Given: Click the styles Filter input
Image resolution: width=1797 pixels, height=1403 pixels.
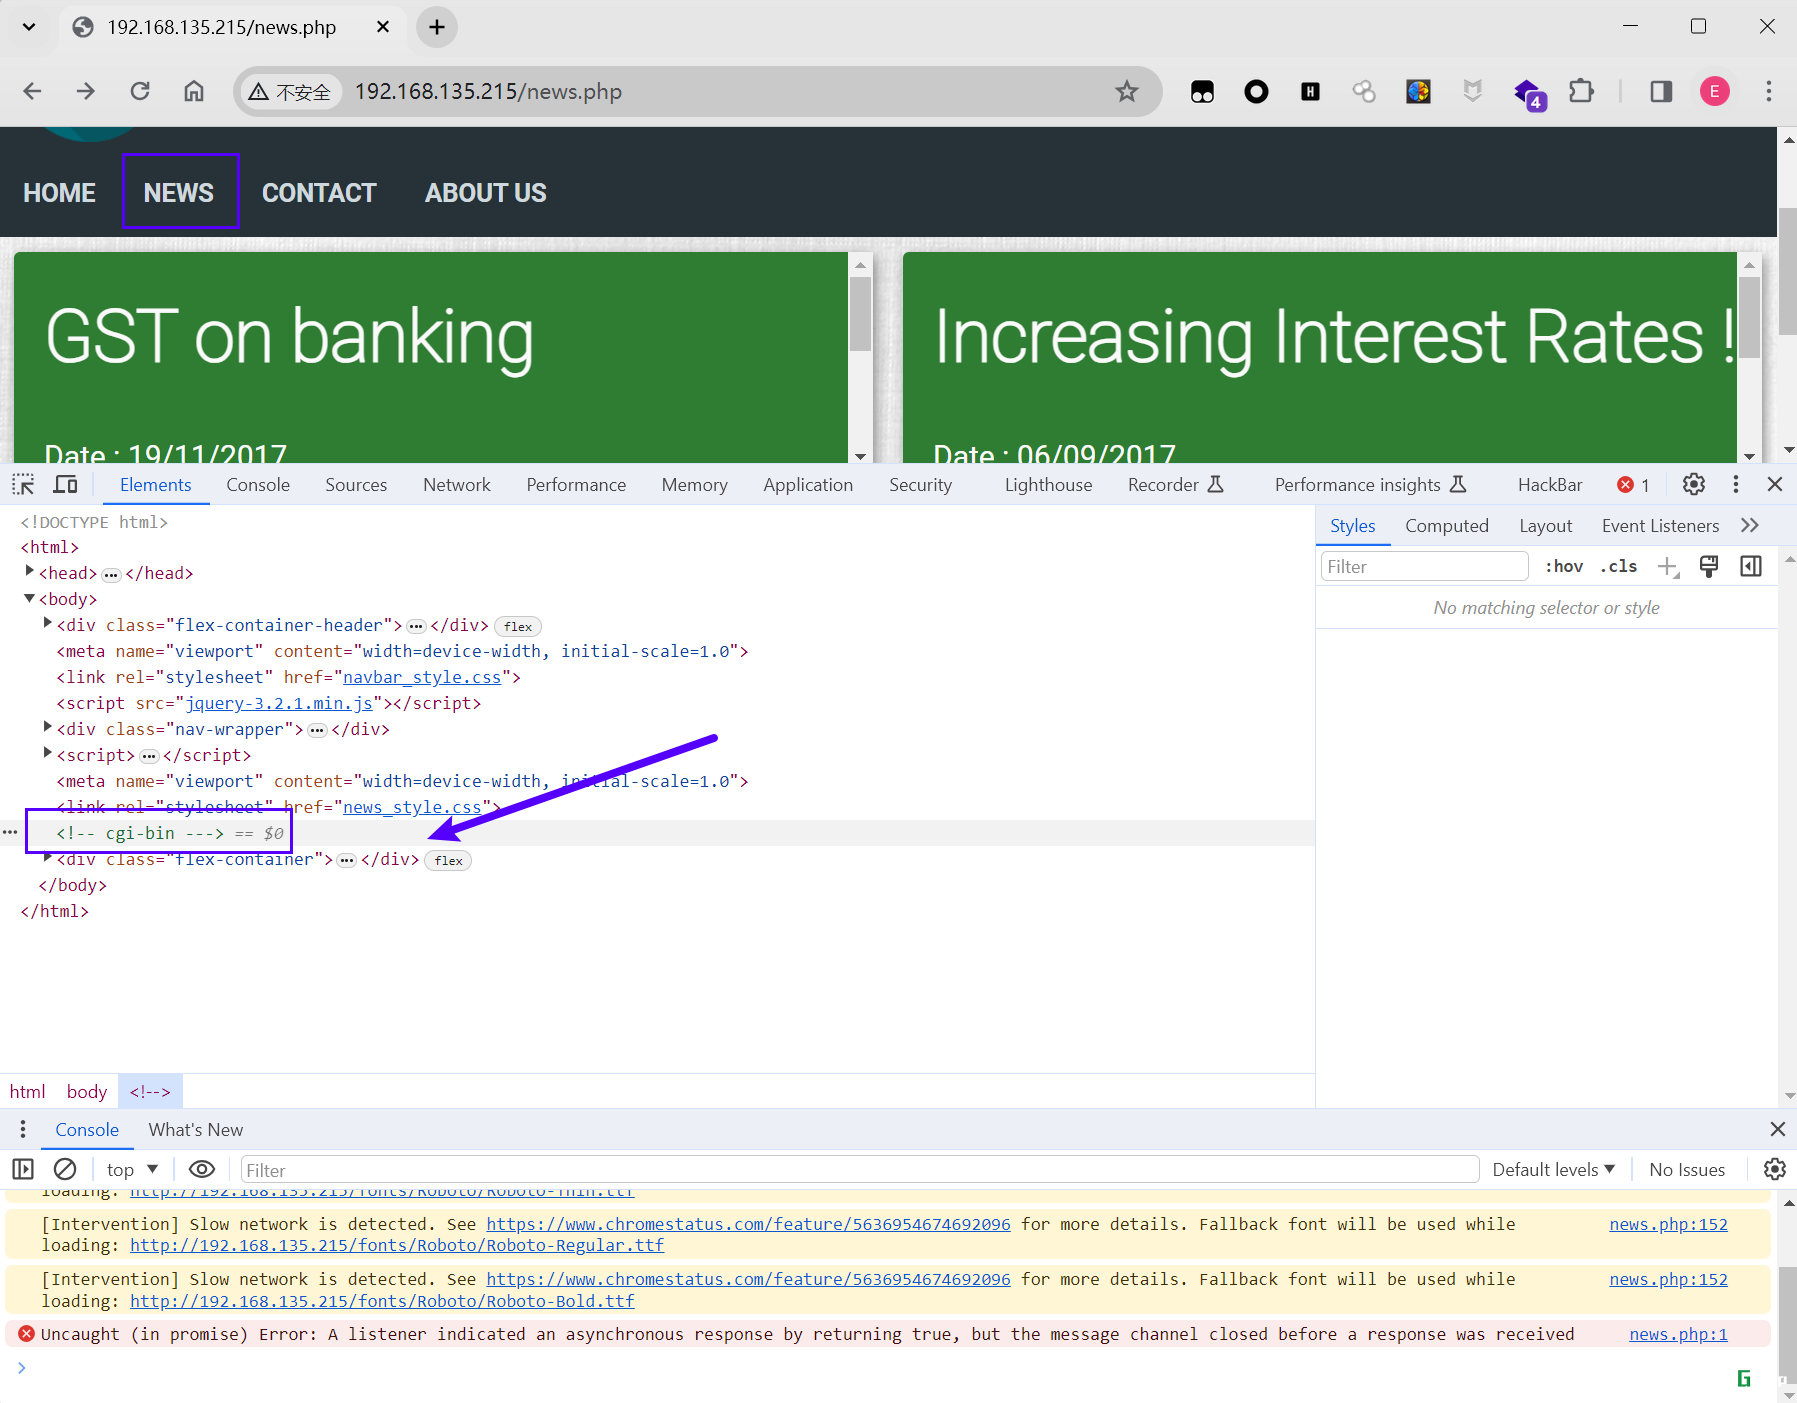Looking at the screenshot, I should point(1424,567).
